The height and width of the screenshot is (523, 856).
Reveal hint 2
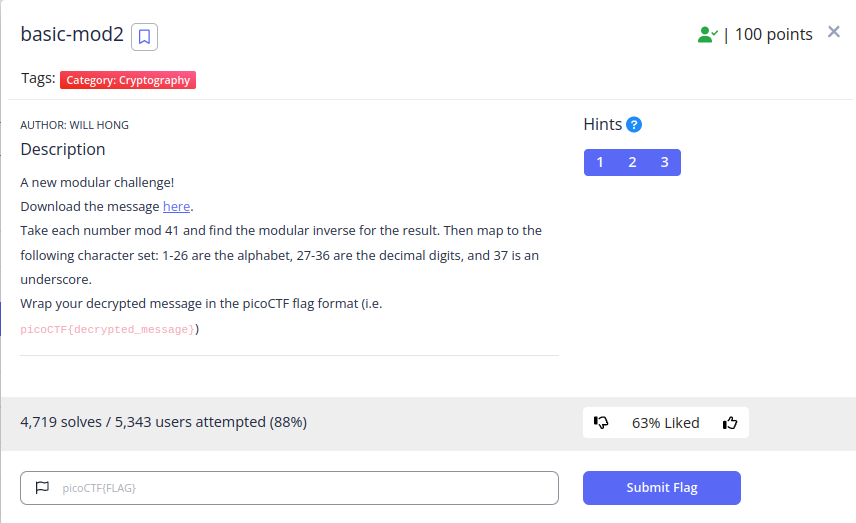(x=632, y=162)
